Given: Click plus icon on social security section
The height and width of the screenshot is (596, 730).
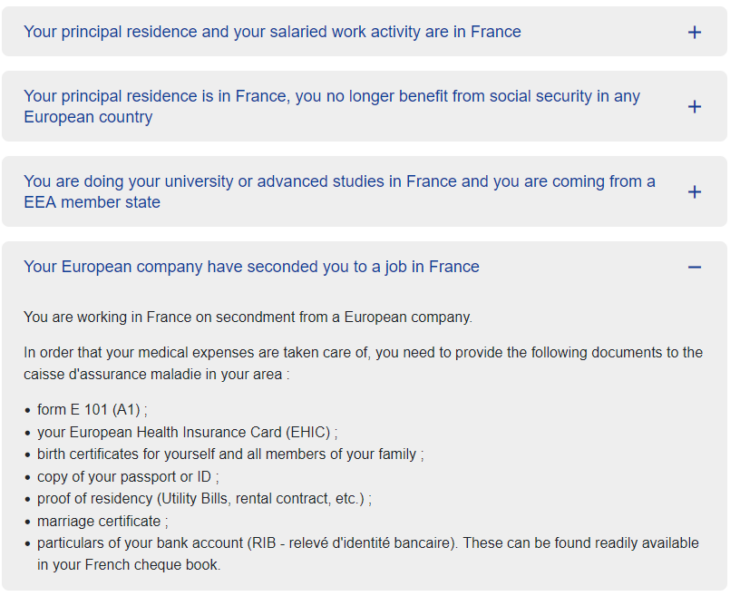Looking at the screenshot, I should pos(695,107).
